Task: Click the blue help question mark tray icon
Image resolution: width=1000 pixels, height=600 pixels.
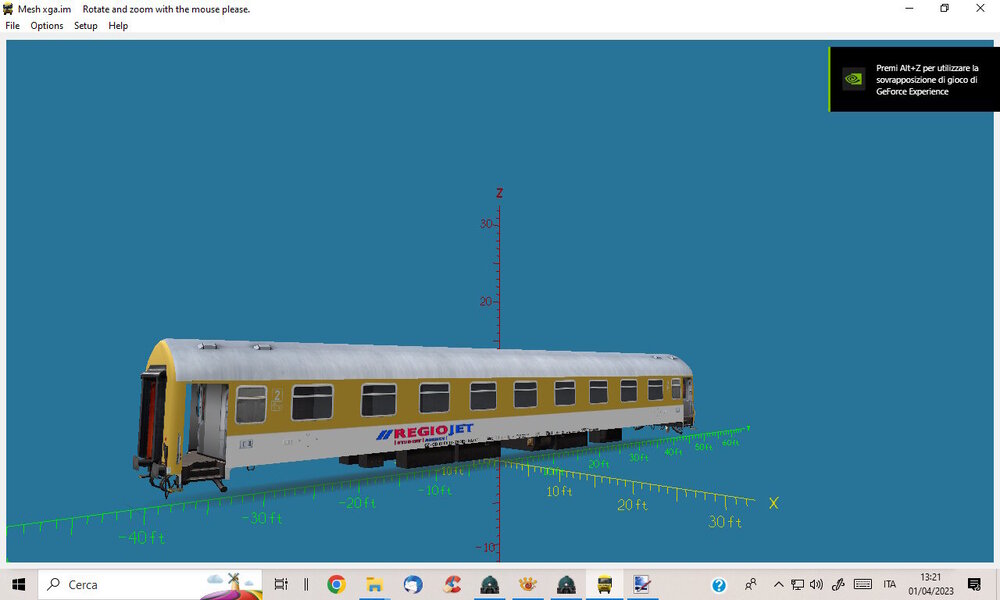Action: coord(719,585)
